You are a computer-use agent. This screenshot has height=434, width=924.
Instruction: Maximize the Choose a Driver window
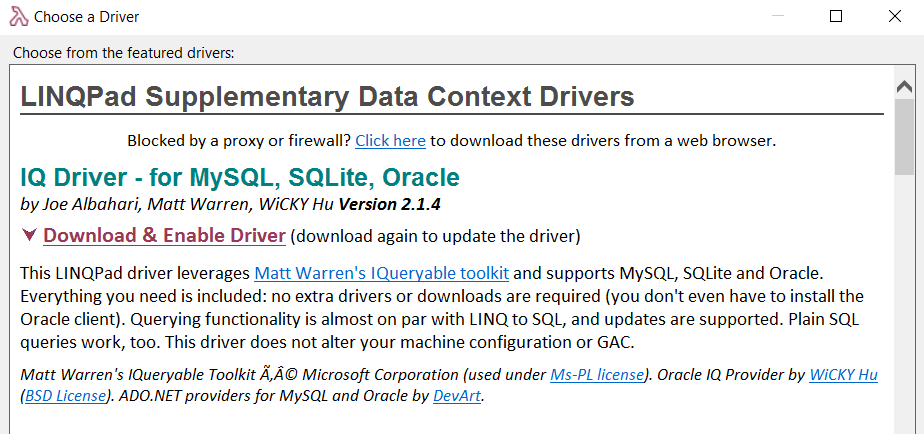click(x=836, y=17)
